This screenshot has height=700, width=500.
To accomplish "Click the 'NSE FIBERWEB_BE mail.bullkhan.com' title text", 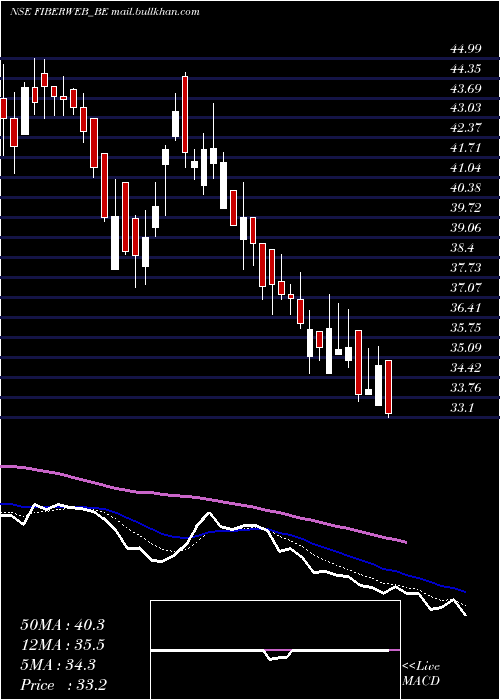I will pyautogui.click(x=104, y=12).
